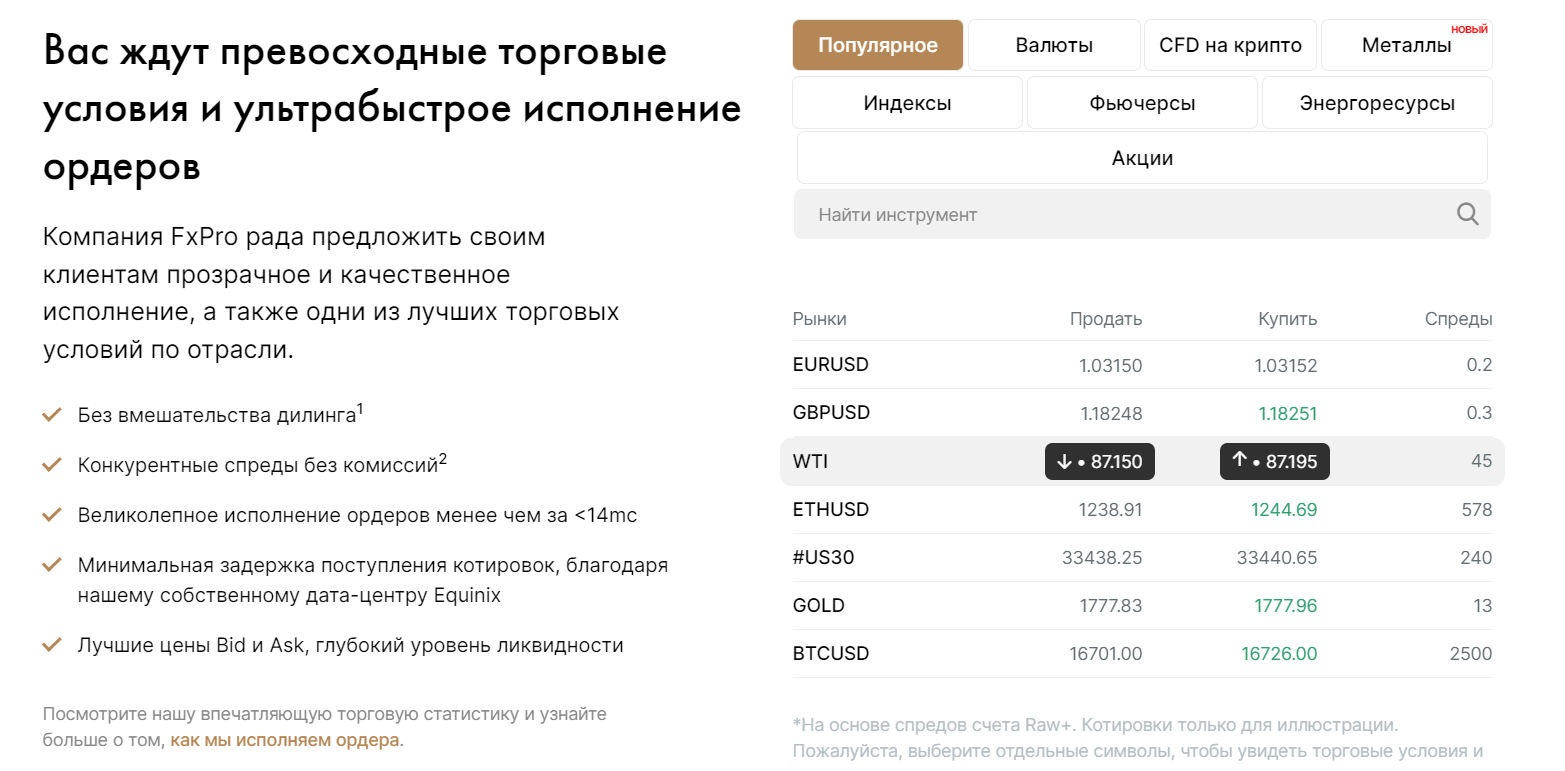Viewport: 1565px width, 771px height.
Task: Click the Спреды column header
Action: pos(1458,320)
